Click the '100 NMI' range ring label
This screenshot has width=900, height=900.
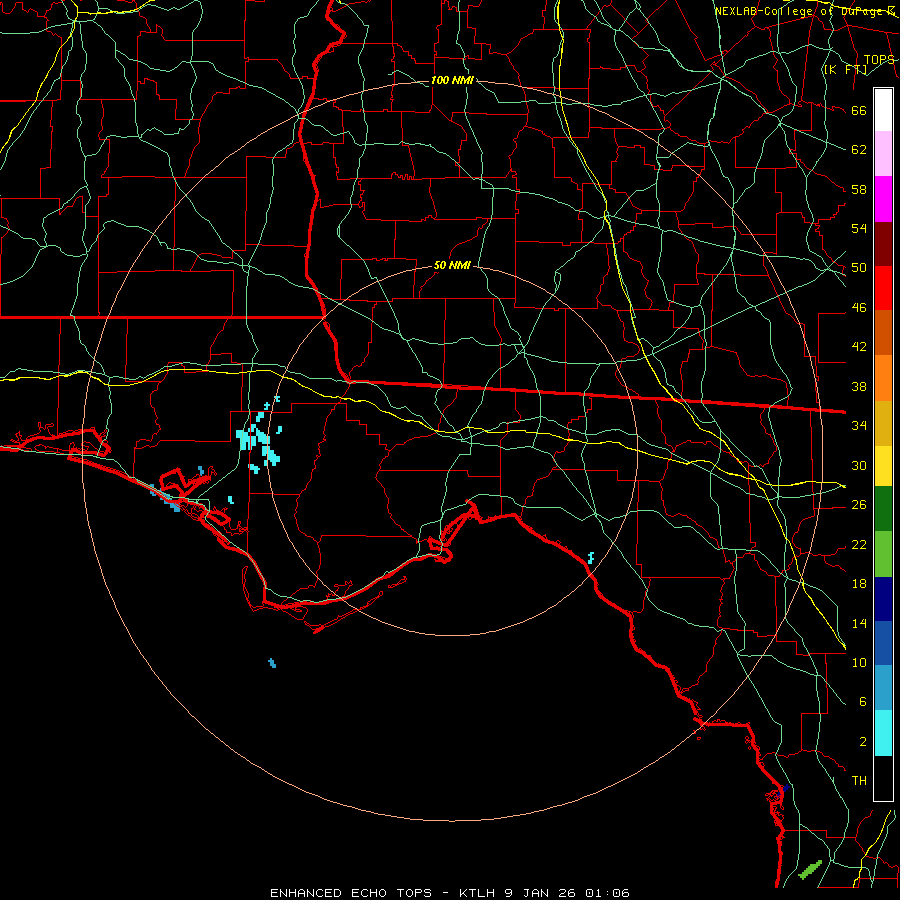[x=452, y=80]
